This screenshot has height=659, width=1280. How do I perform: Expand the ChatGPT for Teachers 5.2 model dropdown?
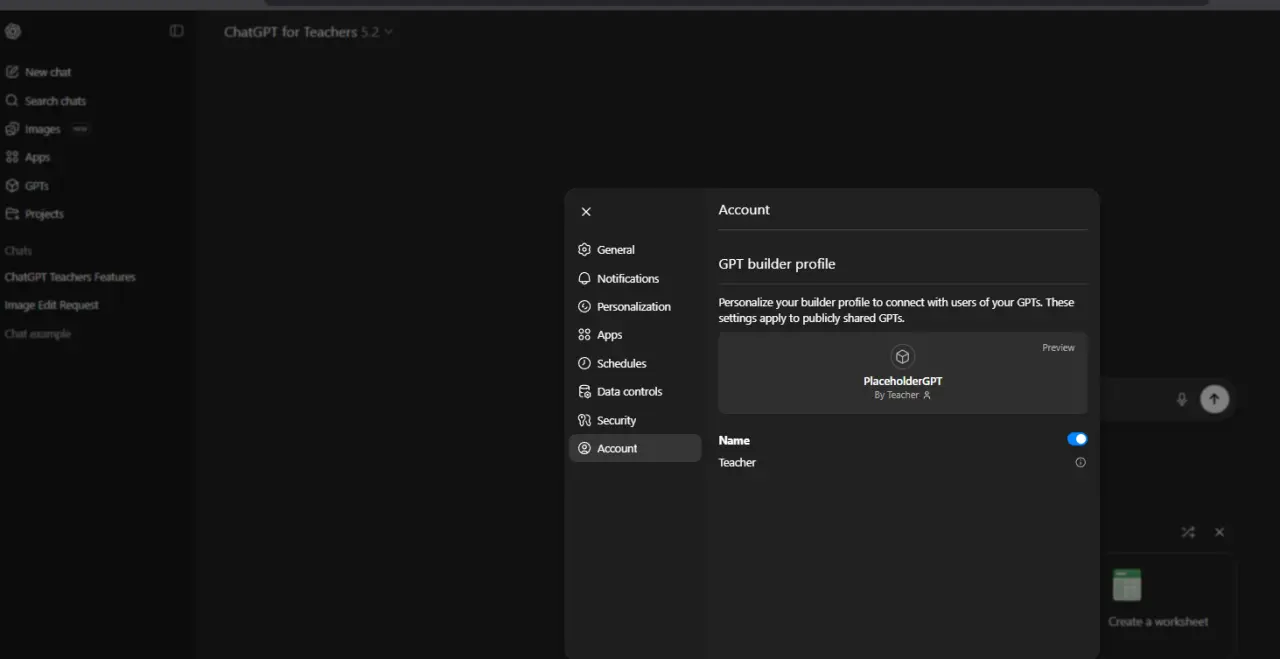(x=308, y=32)
